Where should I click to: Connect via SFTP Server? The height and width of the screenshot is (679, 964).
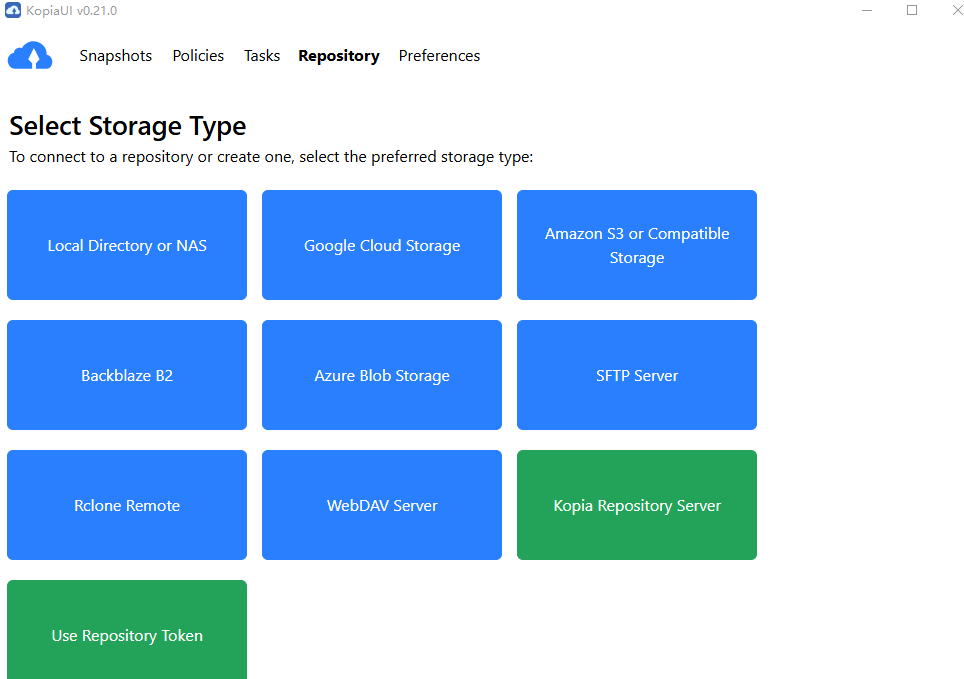(x=637, y=375)
